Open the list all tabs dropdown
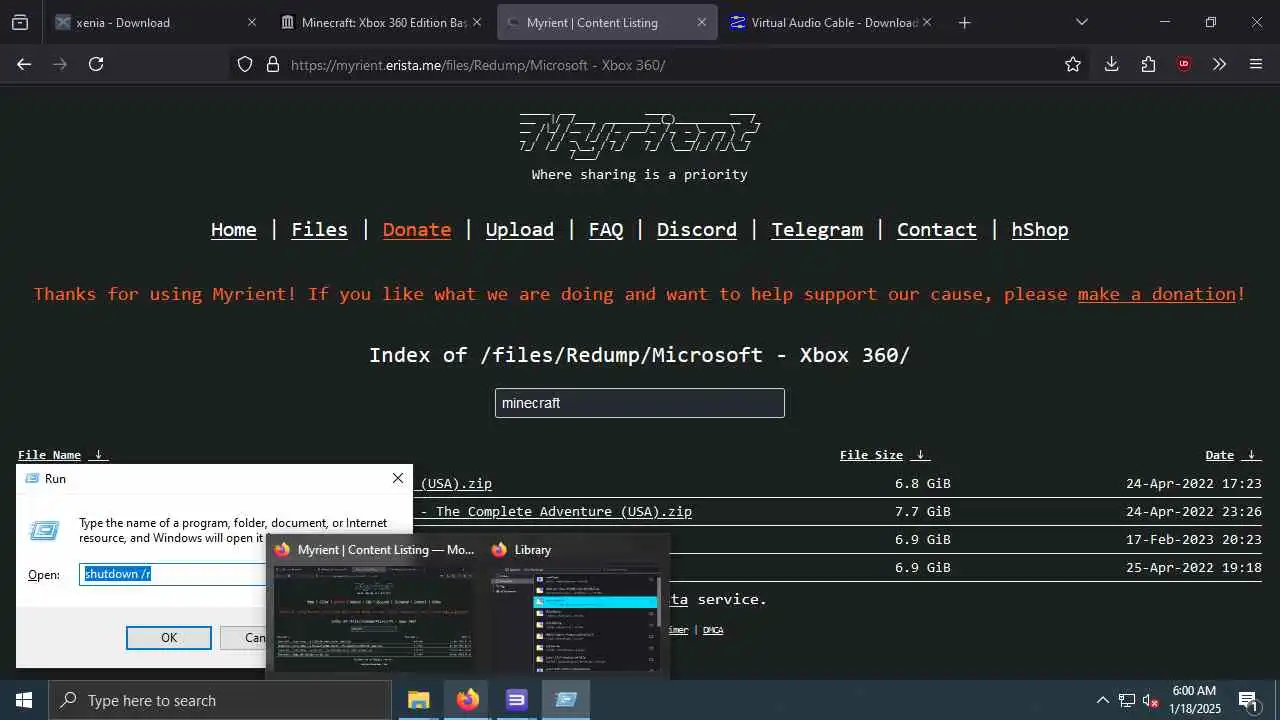The width and height of the screenshot is (1280, 720). click(x=1081, y=22)
